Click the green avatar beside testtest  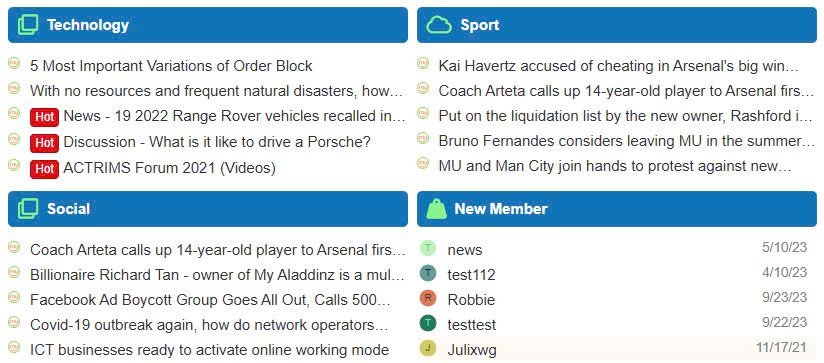click(428, 323)
